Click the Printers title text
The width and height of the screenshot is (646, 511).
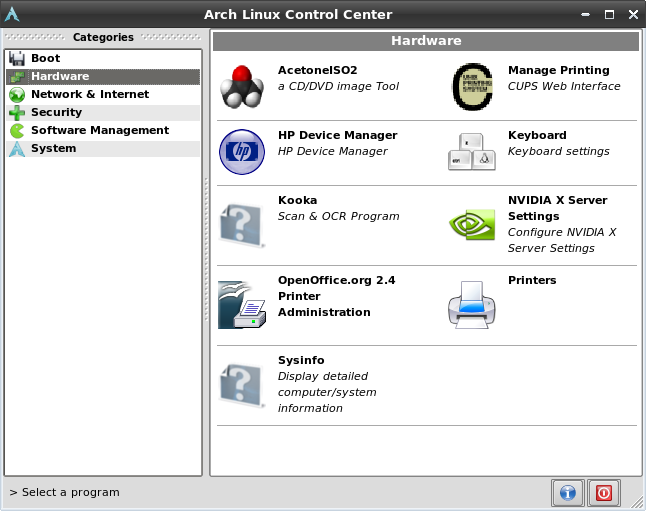click(x=532, y=281)
